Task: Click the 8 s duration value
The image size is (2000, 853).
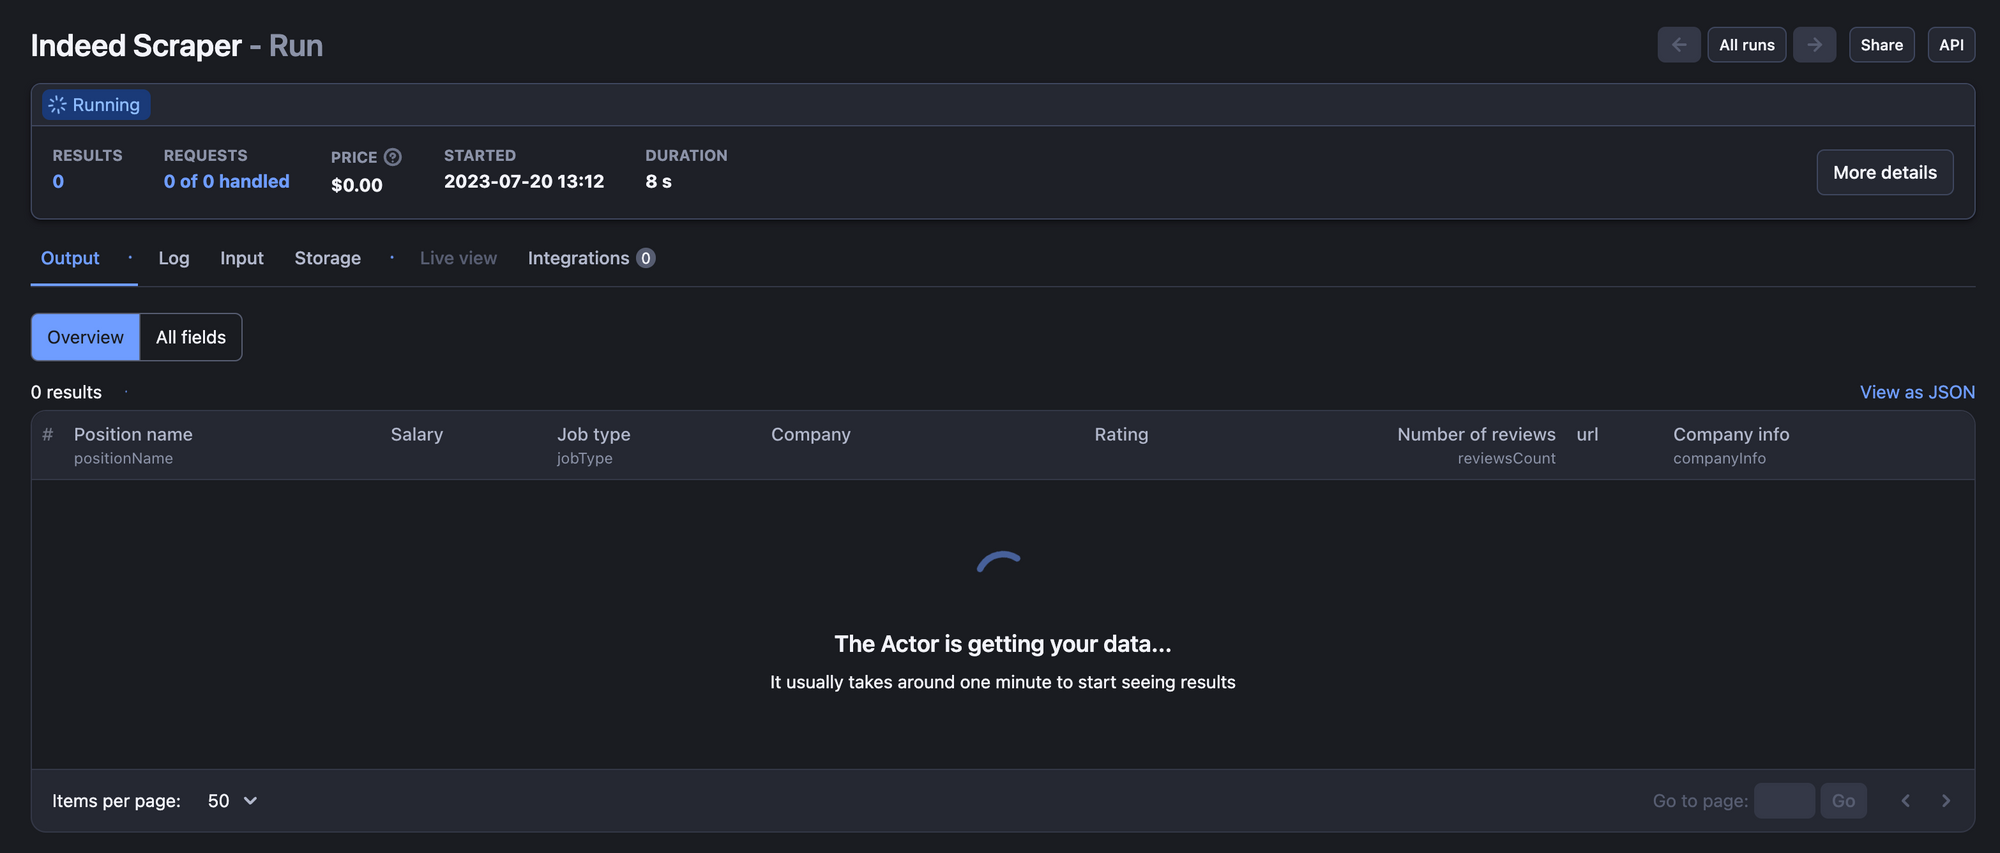Action: click(658, 181)
